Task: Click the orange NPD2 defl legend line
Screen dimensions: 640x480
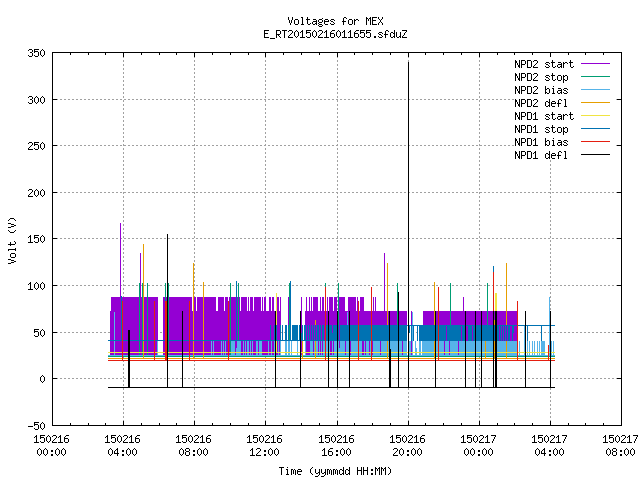Action: pos(596,103)
